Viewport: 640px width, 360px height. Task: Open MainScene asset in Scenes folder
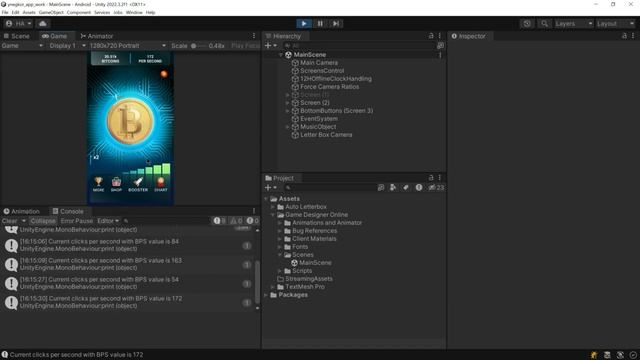[315, 263]
